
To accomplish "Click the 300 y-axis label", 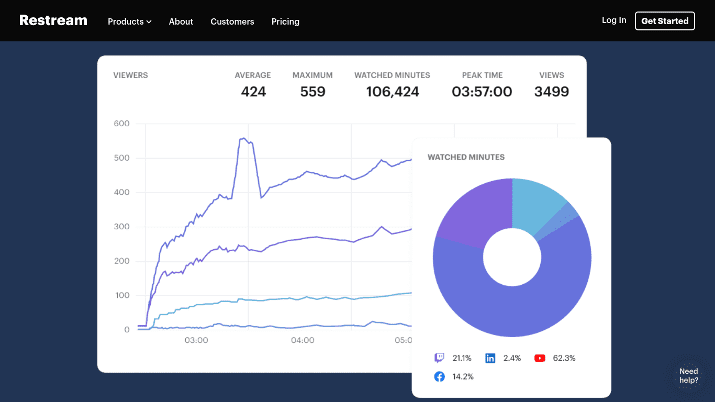I will tap(121, 227).
